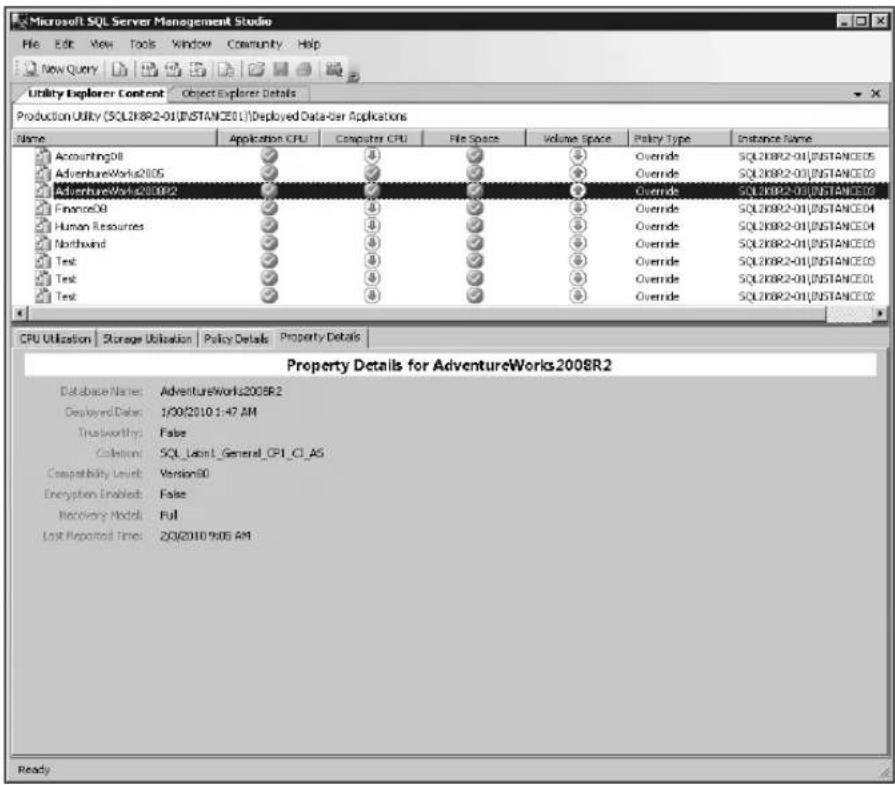Click AccountingDB Application CPU status icon
The width and height of the screenshot is (895, 785).
pyautogui.click(x=269, y=155)
